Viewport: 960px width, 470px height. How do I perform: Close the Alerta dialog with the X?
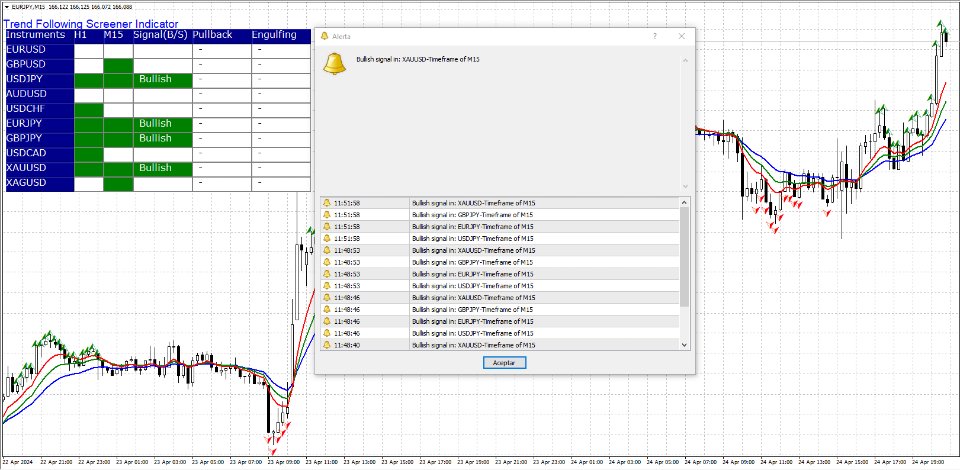tap(681, 36)
